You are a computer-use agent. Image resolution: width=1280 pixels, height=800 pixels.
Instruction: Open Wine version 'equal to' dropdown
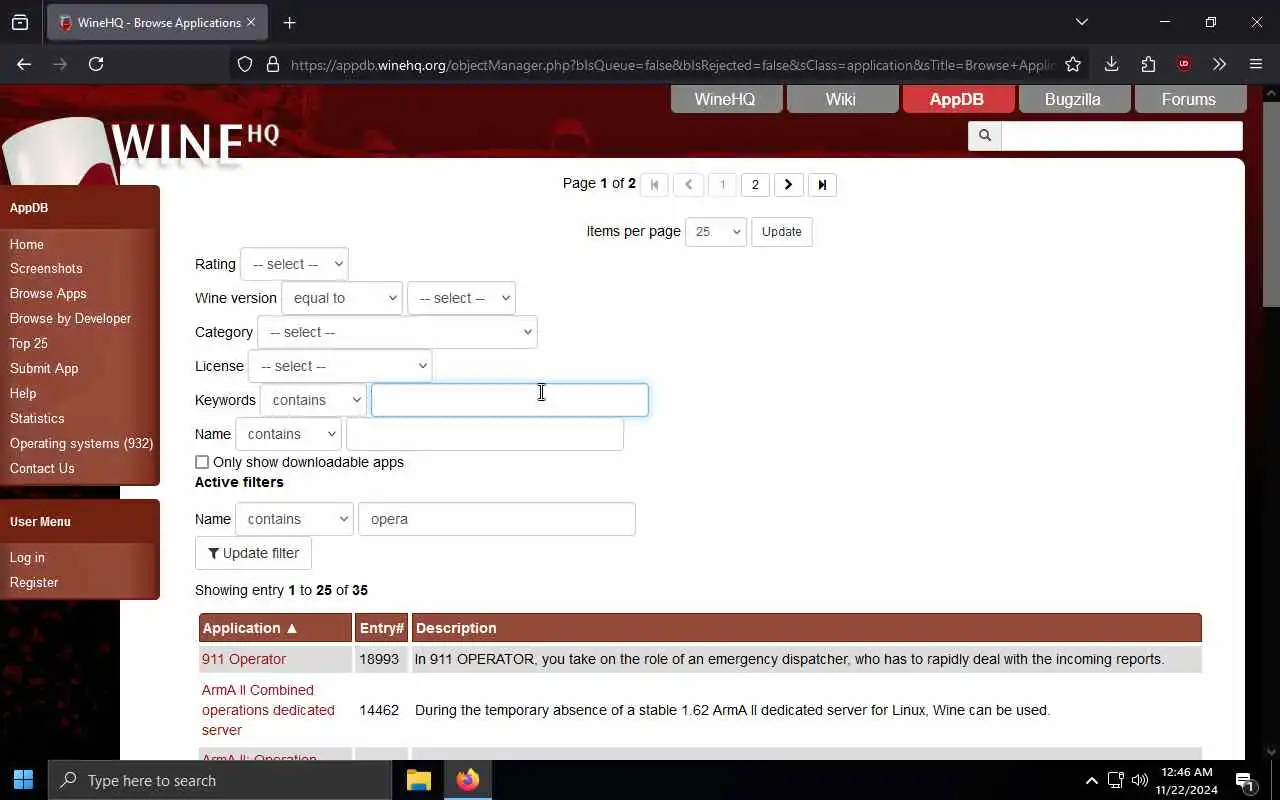(x=342, y=298)
